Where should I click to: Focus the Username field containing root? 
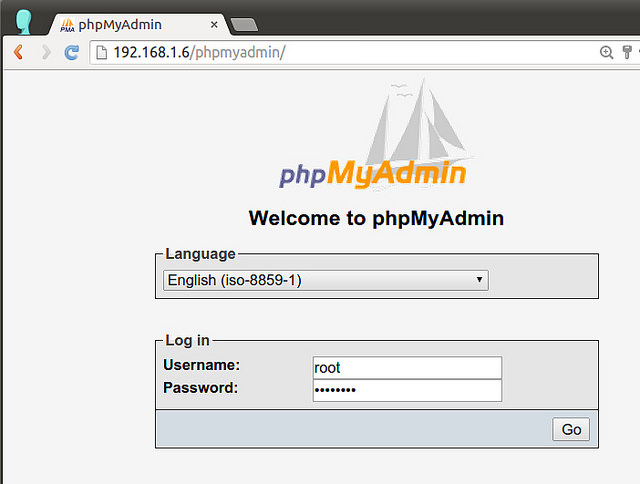(x=407, y=368)
